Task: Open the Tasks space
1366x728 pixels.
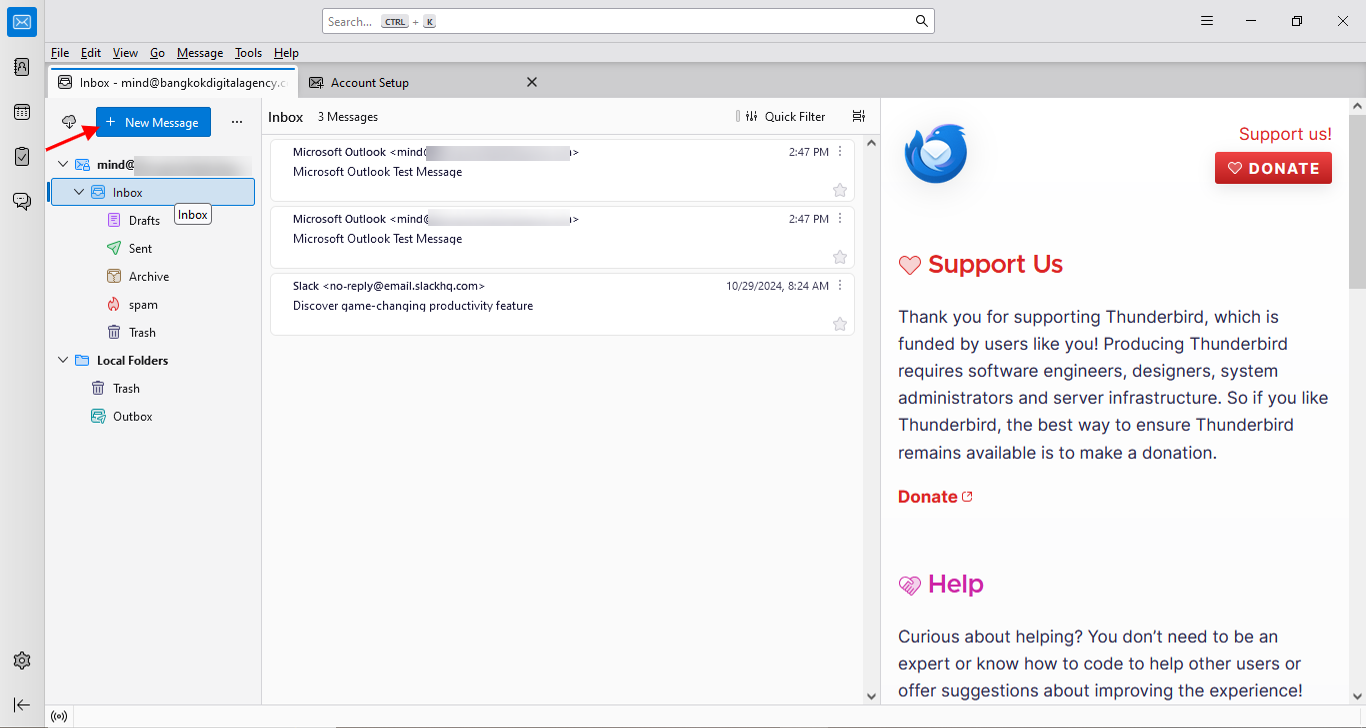Action: [x=22, y=156]
